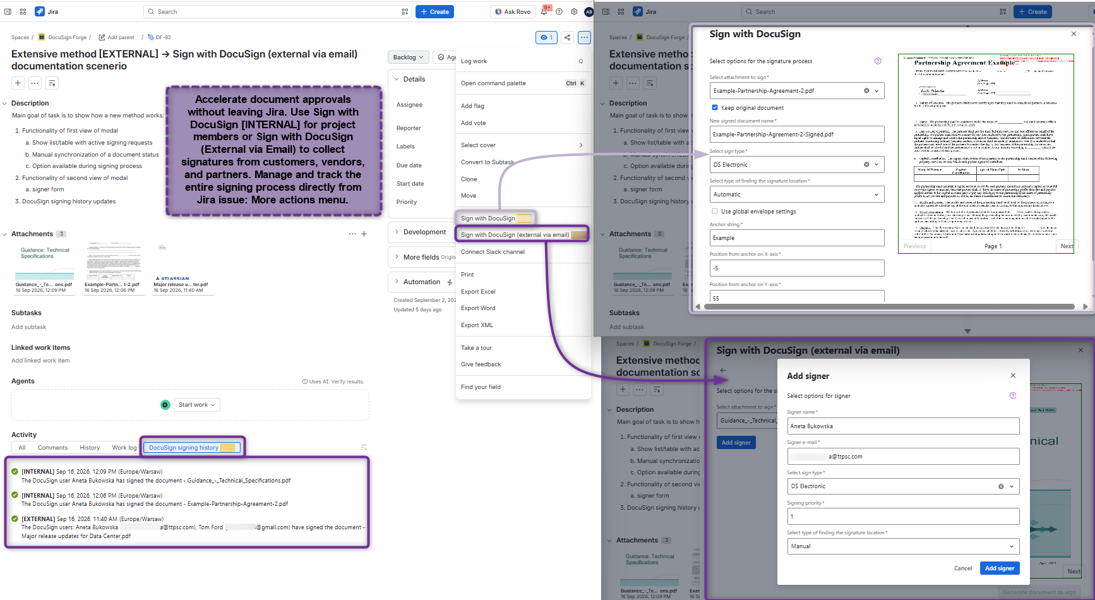Click the Add linked work item link
Screen dimensions: 1095x600
click(x=41, y=361)
